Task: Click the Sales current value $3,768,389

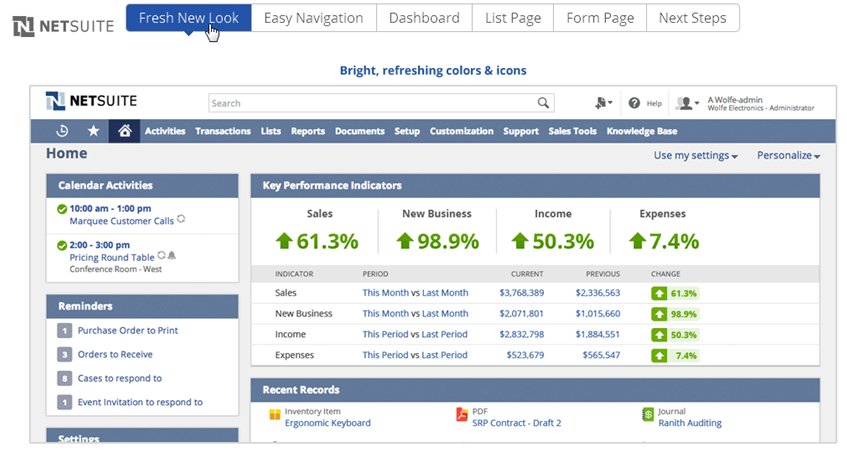Action: 521,293
